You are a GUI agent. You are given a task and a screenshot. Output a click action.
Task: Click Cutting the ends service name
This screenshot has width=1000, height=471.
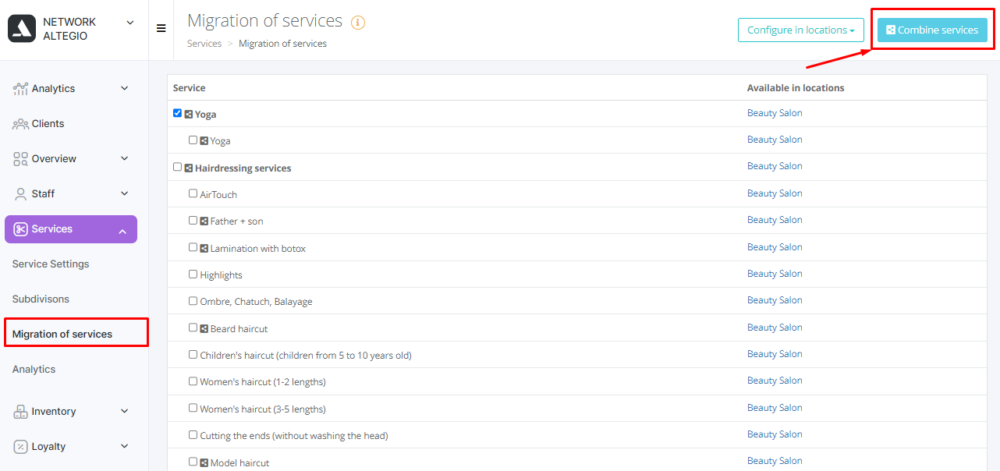coord(294,436)
